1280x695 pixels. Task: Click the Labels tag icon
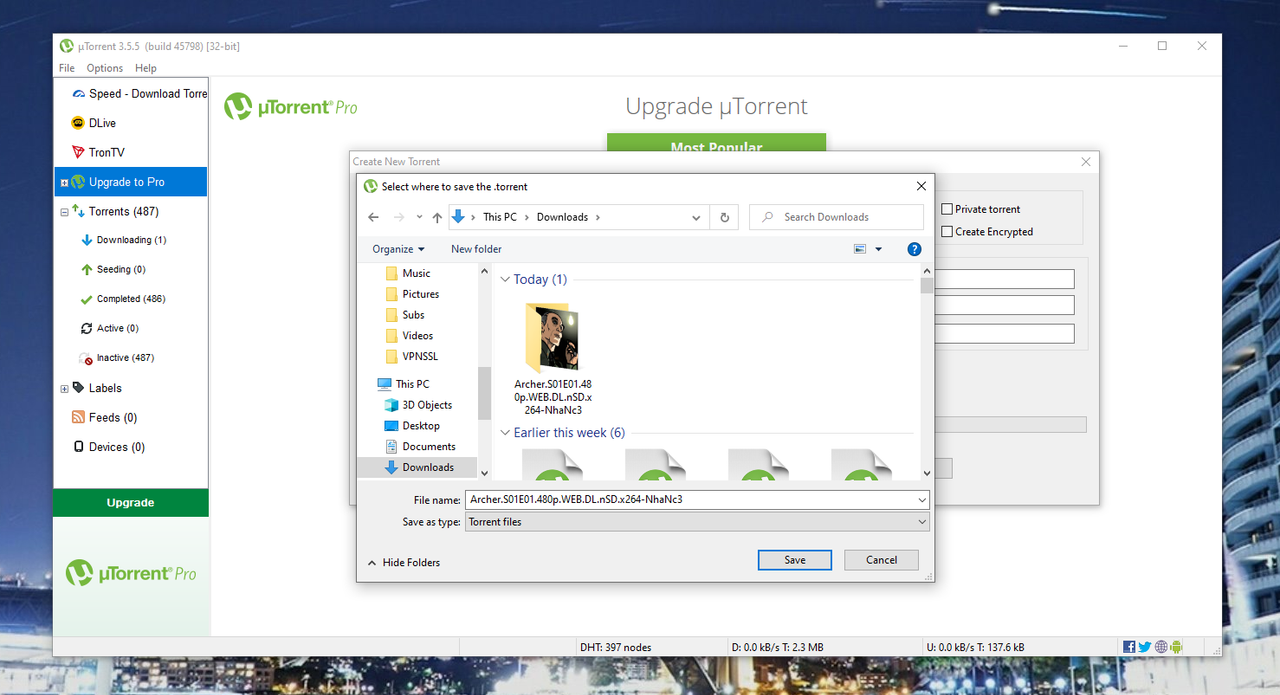78,388
